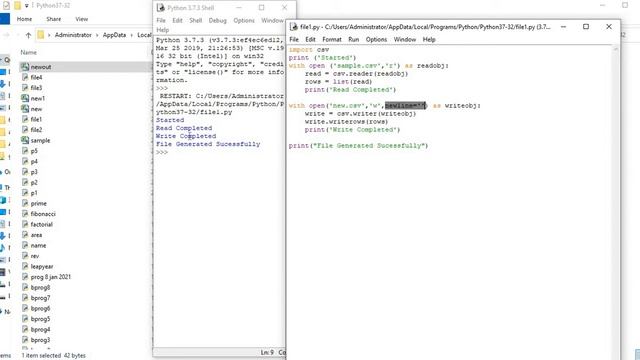Select the sample CSV file icon

coord(25,140)
